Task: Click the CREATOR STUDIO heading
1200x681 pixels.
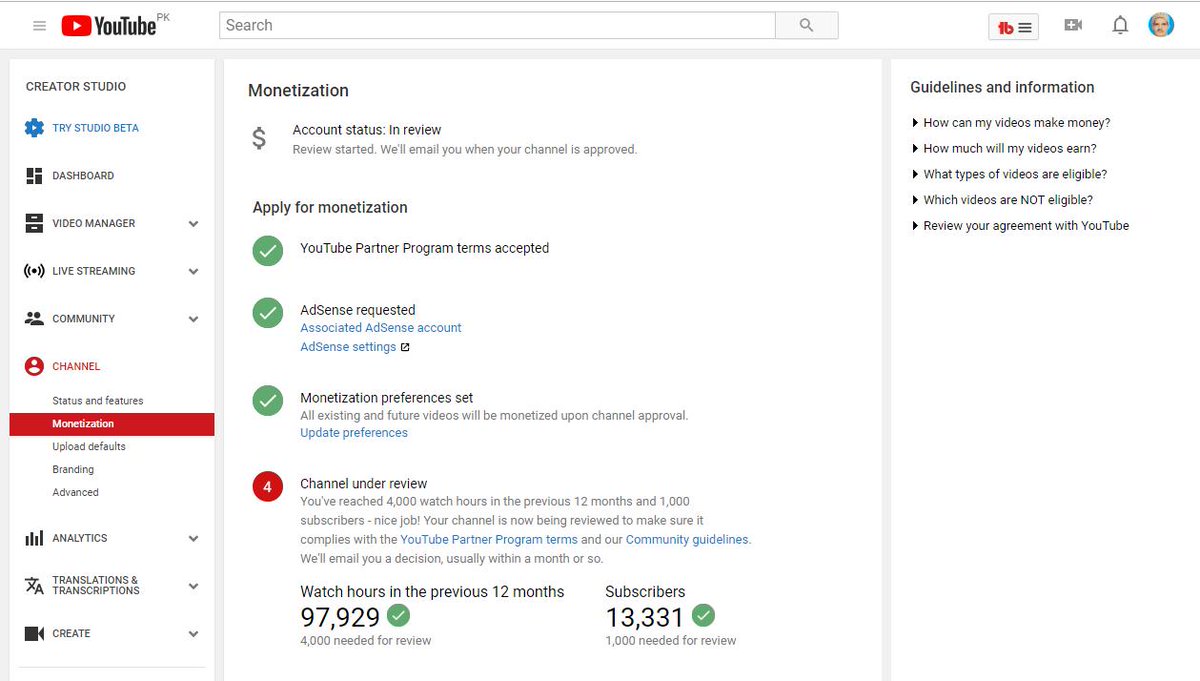Action: click(76, 87)
